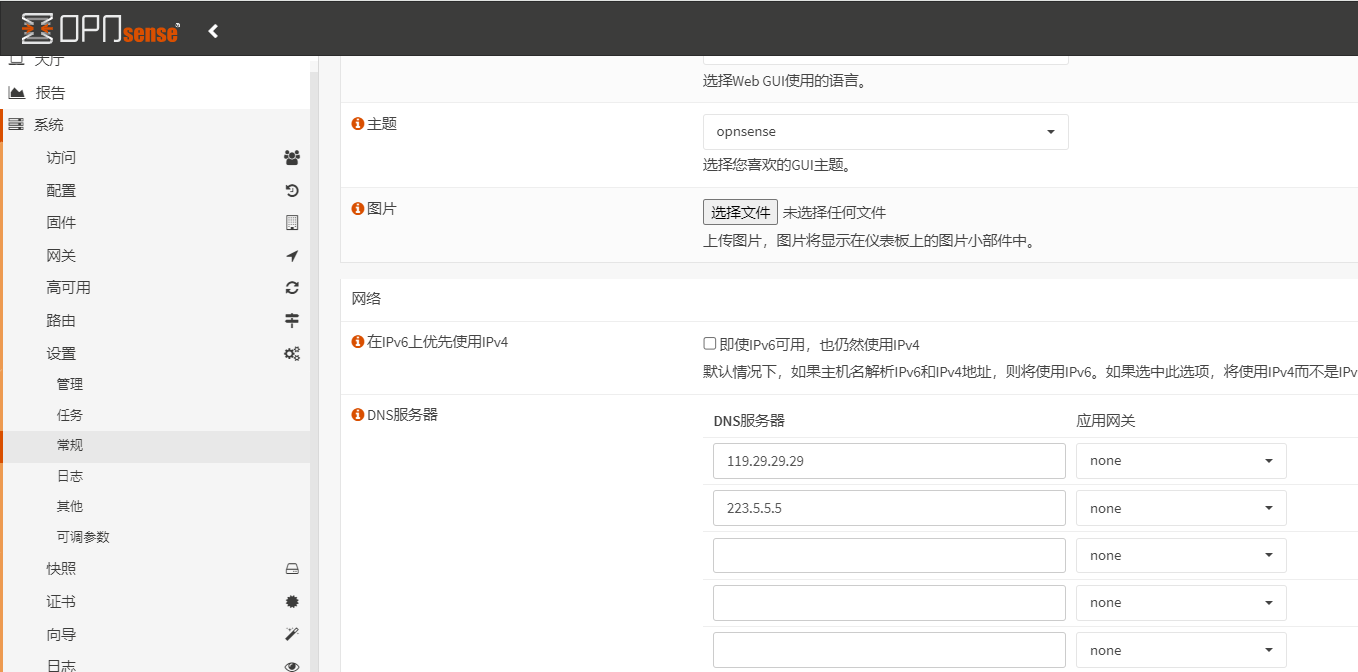Click the users icon beside 访问
This screenshot has width=1358, height=672.
pos(292,157)
